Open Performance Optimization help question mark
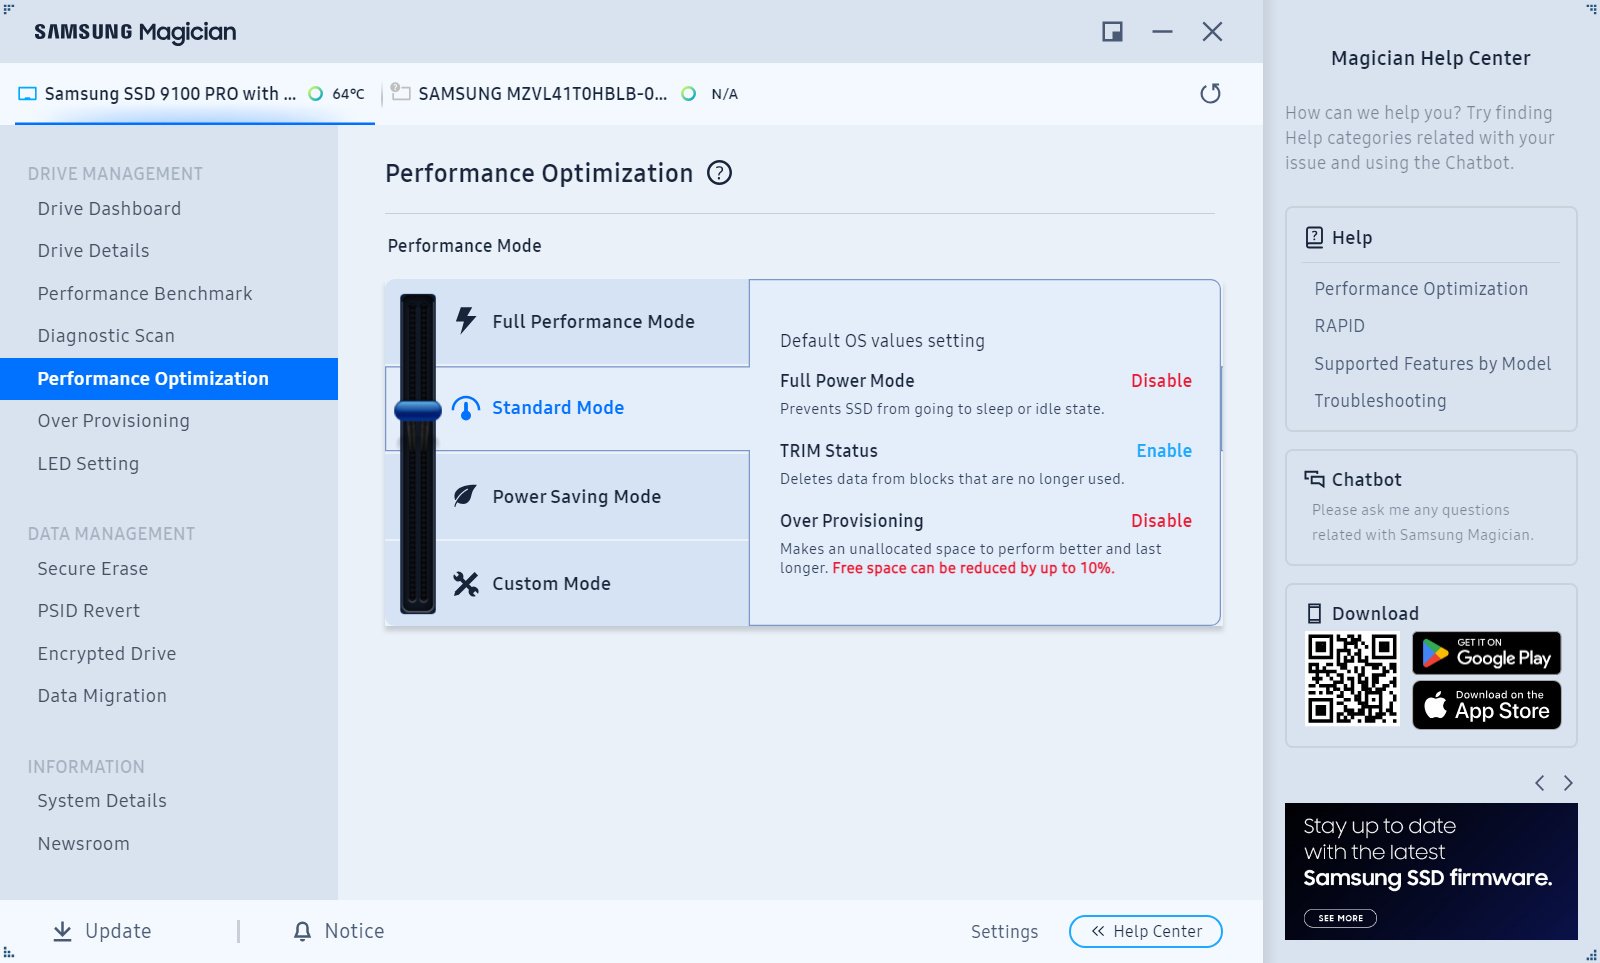Image resolution: width=1600 pixels, height=963 pixels. [719, 173]
